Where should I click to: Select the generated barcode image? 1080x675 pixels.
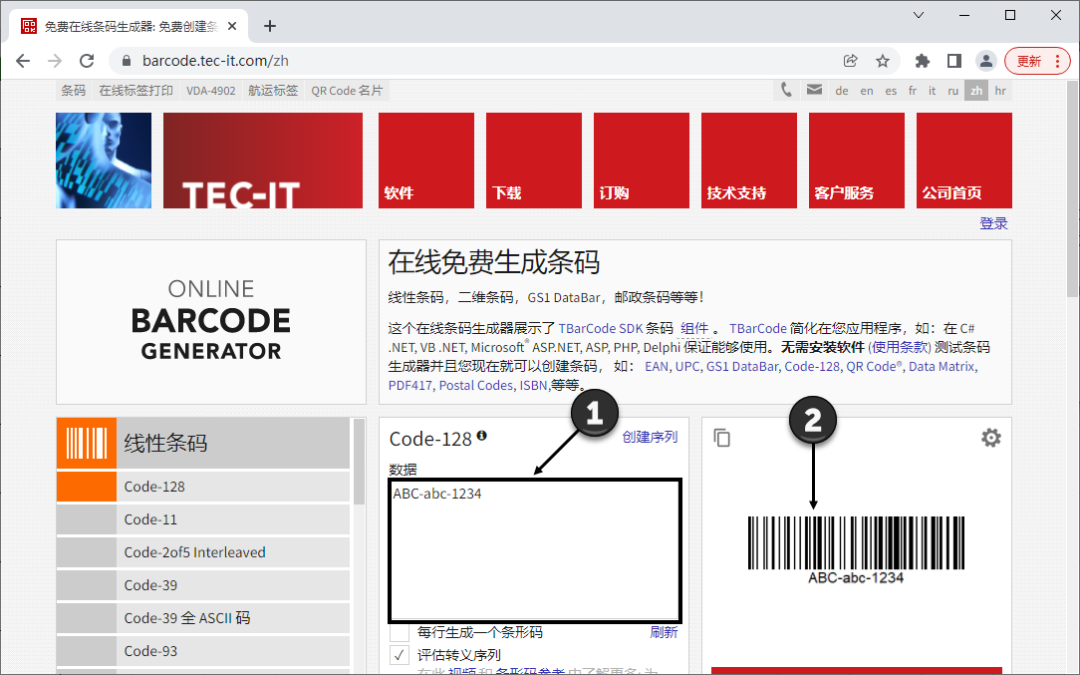click(x=855, y=550)
